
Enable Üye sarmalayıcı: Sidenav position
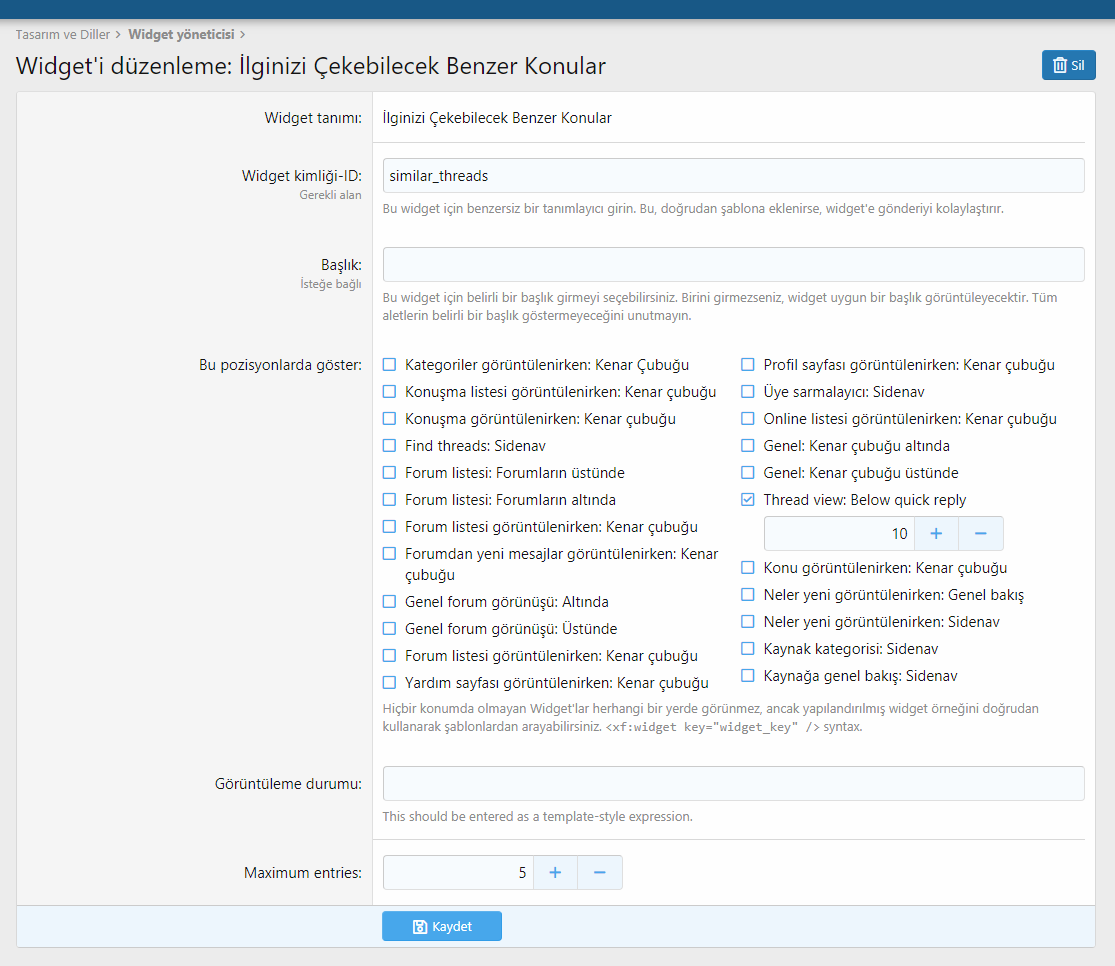point(748,392)
